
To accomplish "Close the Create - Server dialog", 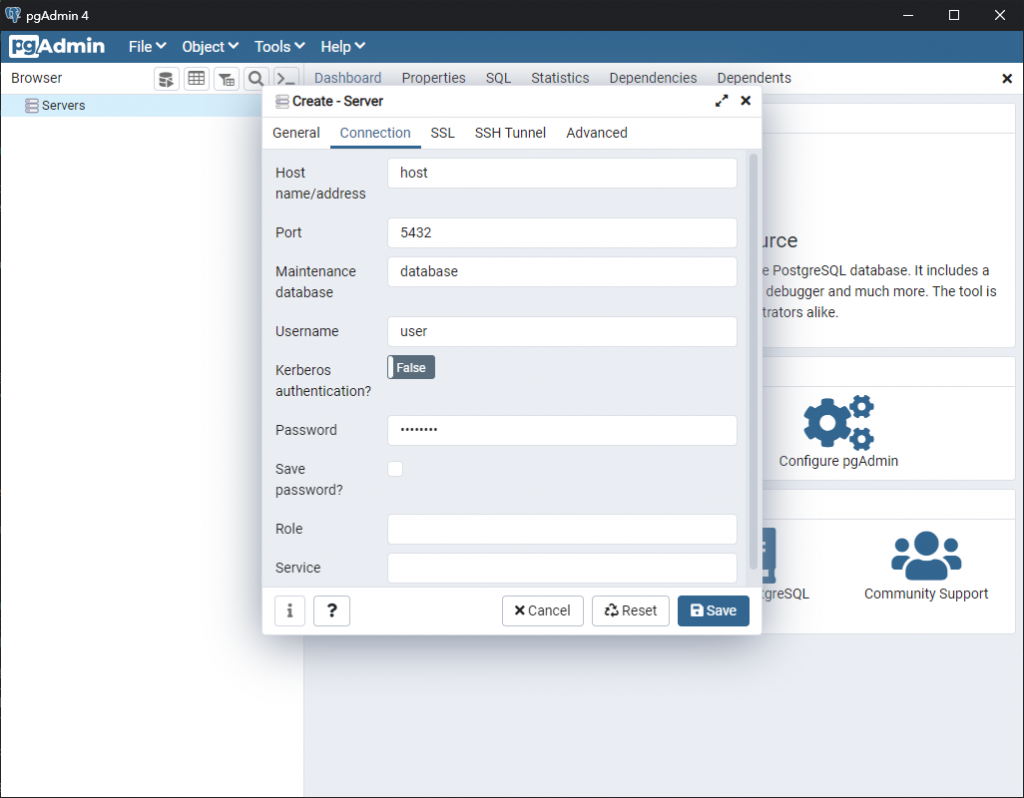I will (x=746, y=101).
